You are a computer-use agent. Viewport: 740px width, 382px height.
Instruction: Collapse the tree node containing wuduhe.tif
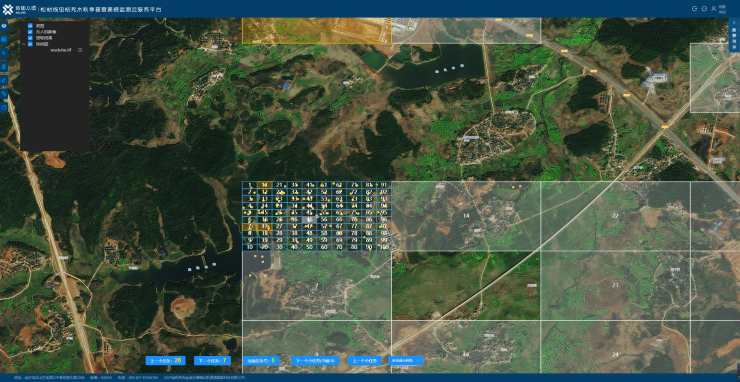24,44
